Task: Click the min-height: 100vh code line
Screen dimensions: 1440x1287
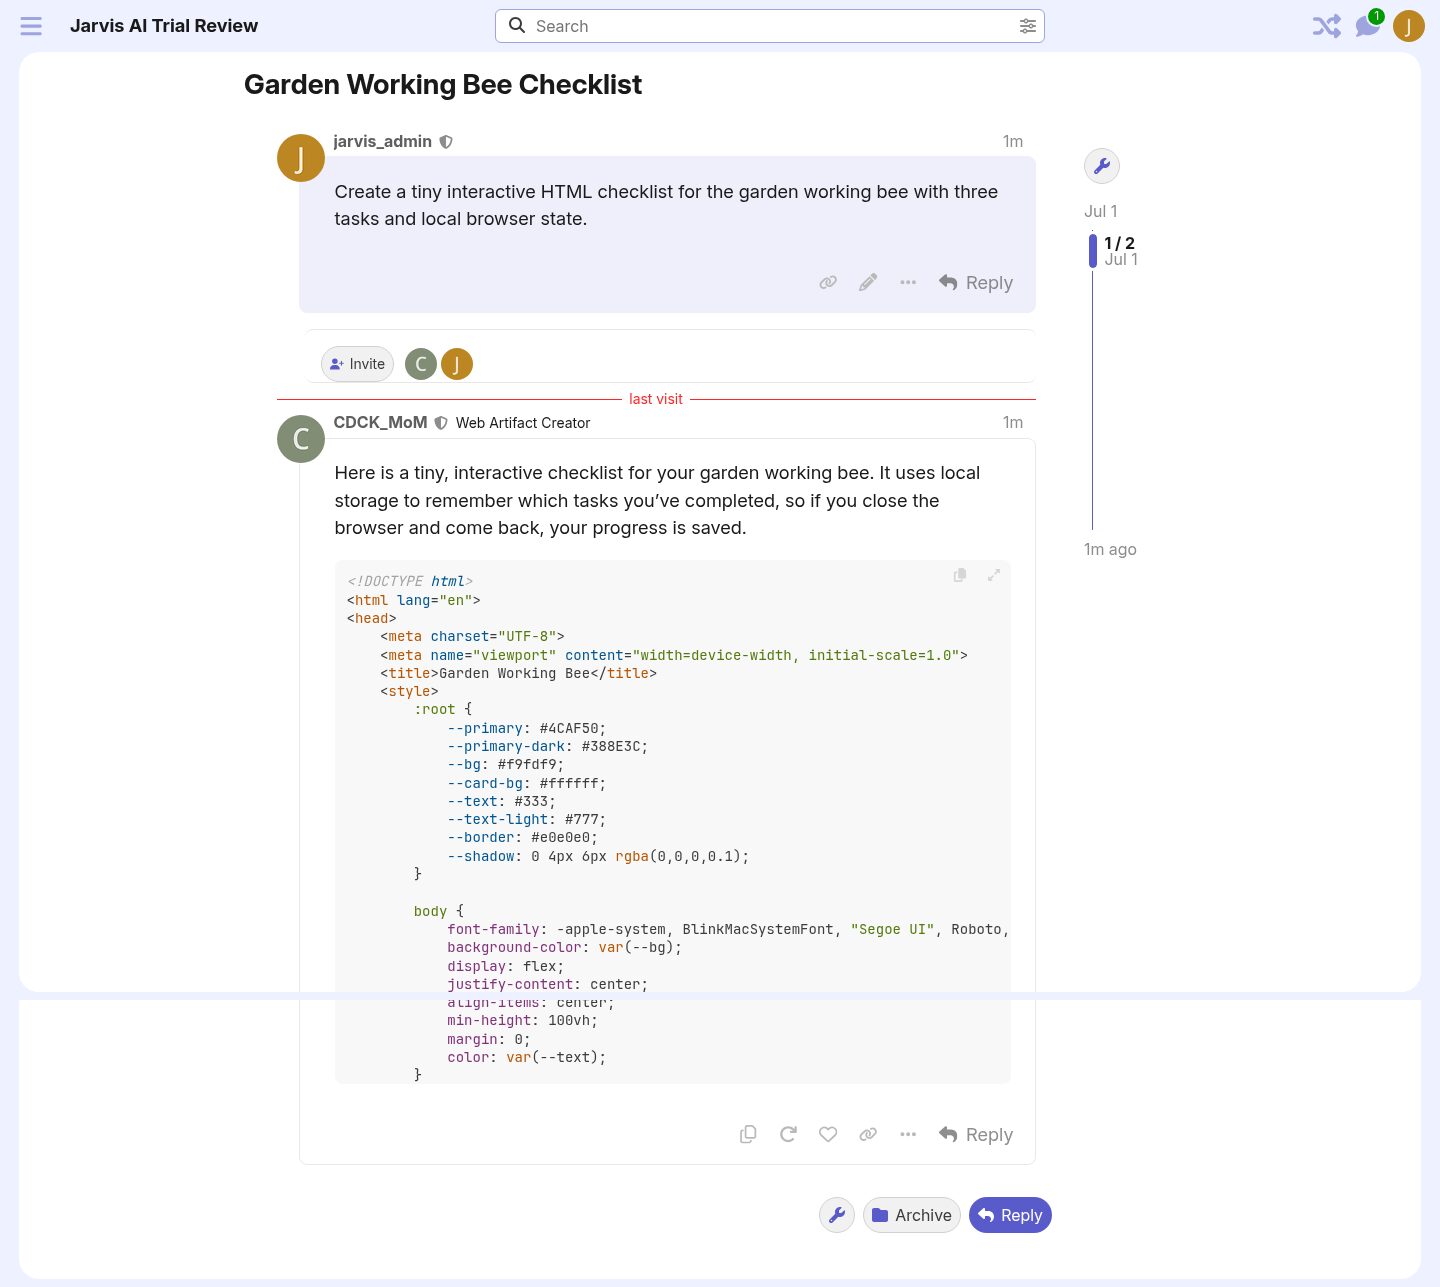Action: click(x=523, y=1020)
